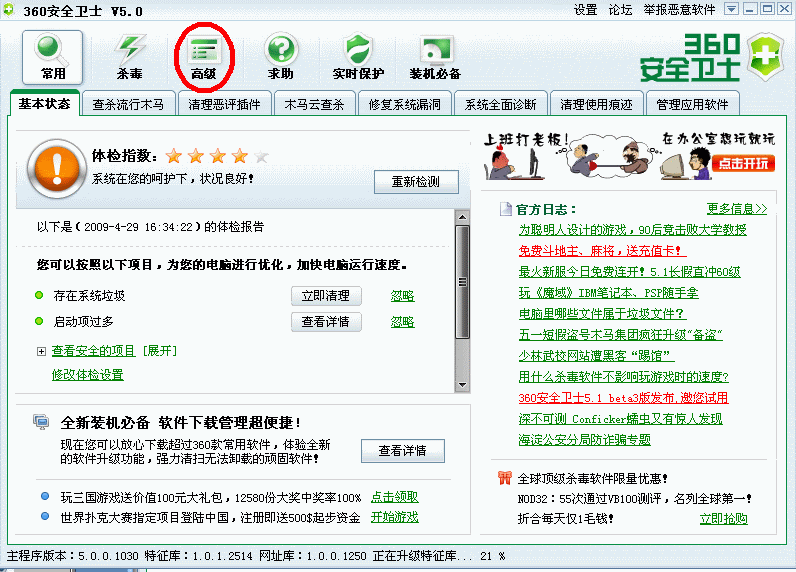Switch to the 查杀流行木马 tab

tap(128, 104)
